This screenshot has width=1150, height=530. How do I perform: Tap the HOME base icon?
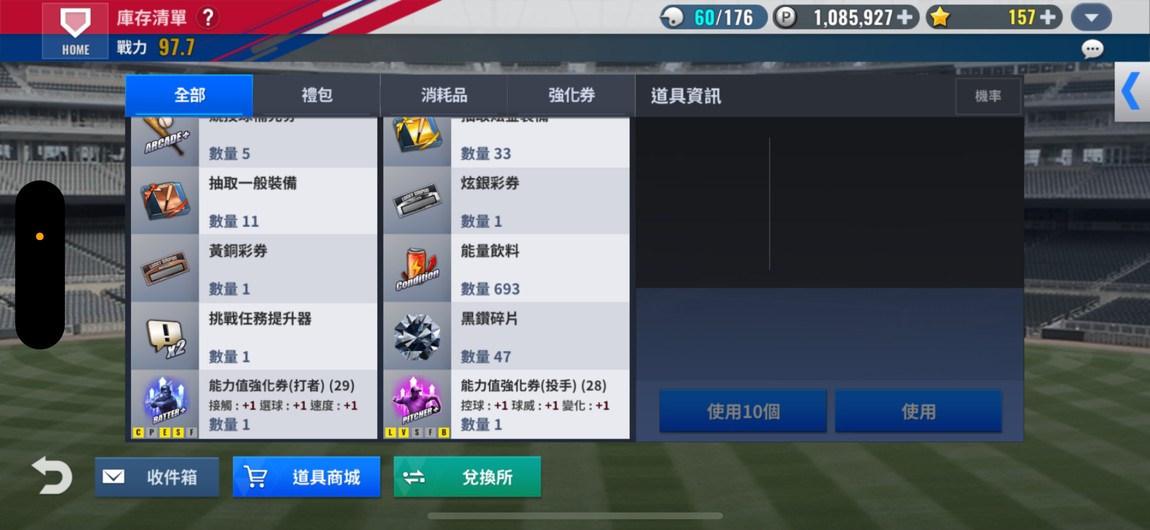coord(76,30)
